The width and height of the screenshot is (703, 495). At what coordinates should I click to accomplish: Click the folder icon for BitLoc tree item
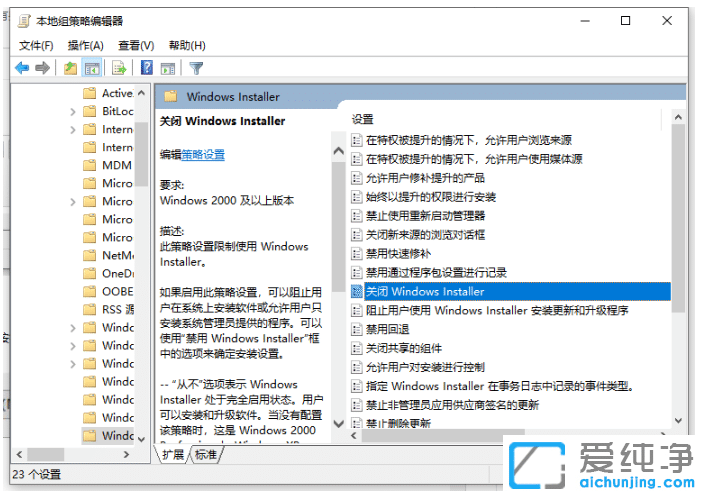90,111
